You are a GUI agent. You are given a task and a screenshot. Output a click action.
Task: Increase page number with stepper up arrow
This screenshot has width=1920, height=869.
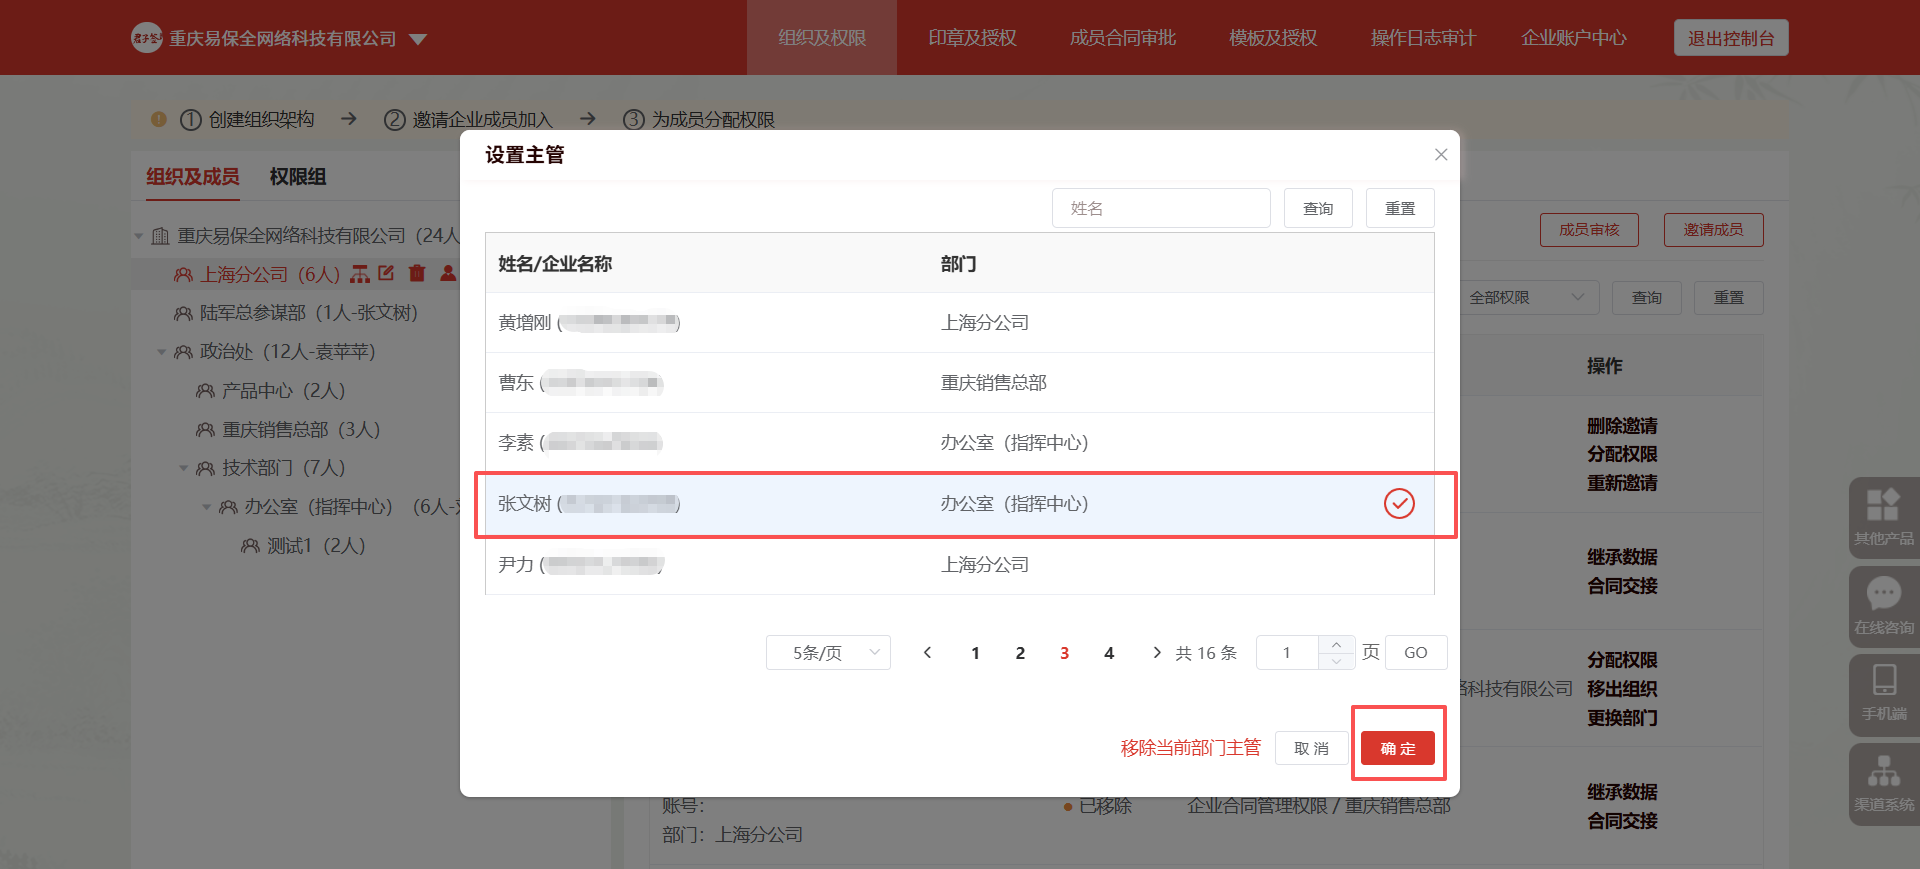(x=1336, y=645)
